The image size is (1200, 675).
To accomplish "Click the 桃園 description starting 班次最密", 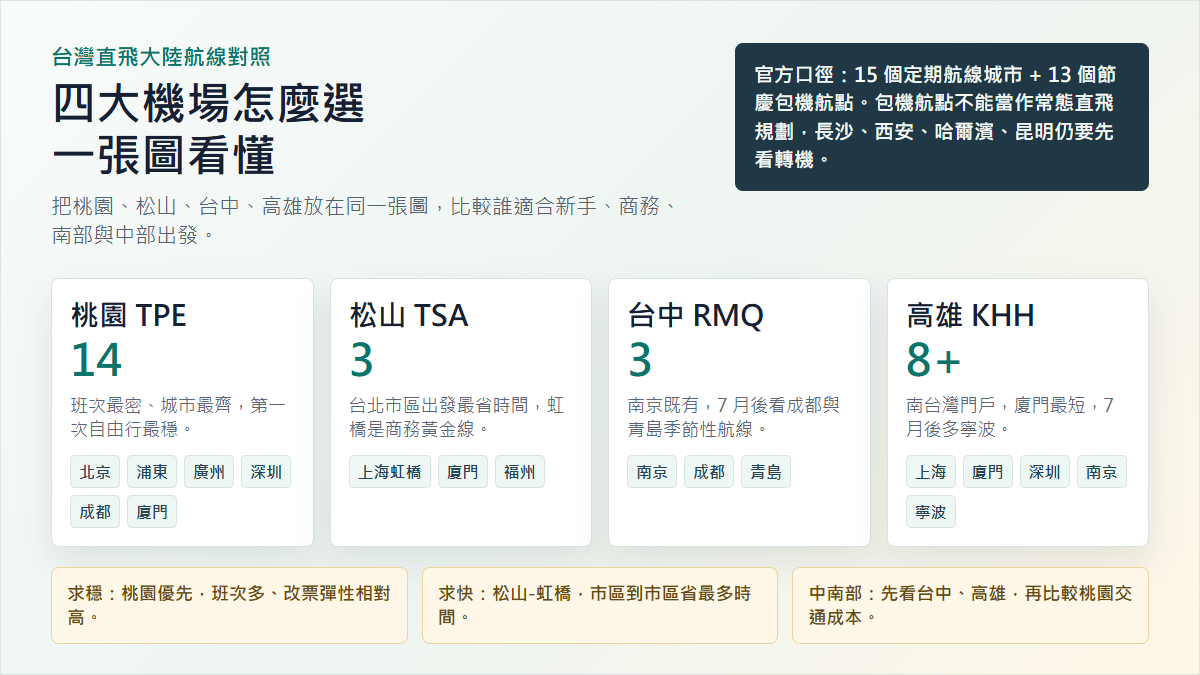I will [178, 417].
